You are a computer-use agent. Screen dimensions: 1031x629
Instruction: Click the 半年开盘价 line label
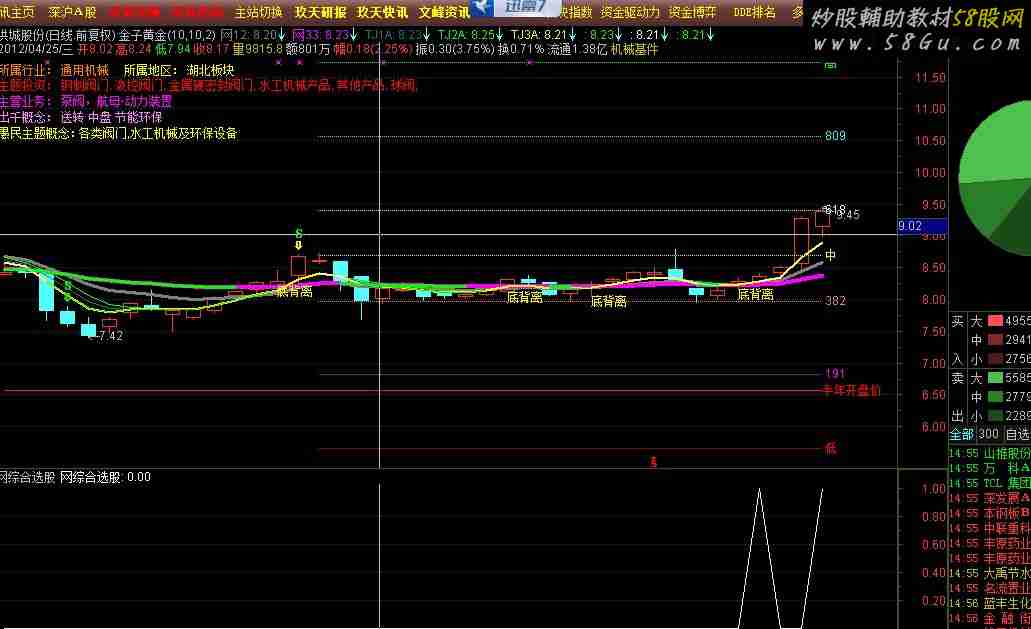(x=852, y=390)
